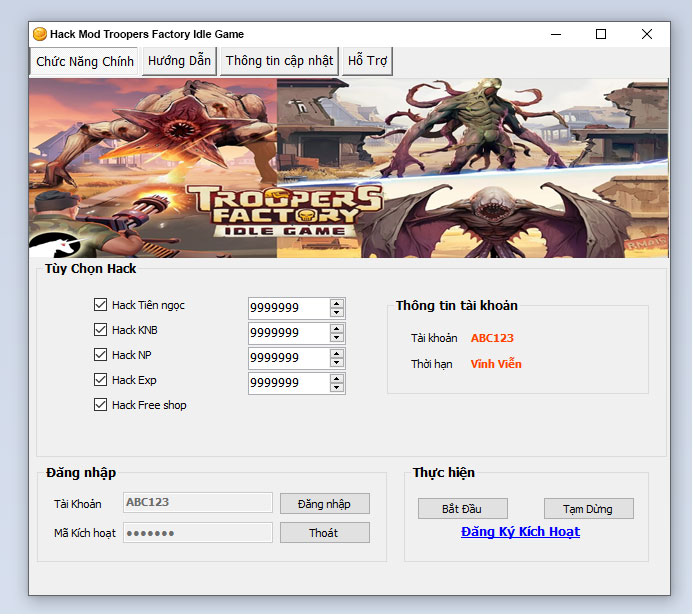The height and width of the screenshot is (616, 693).
Task: Toggle the Hack KNB checkbox
Action: coord(100,330)
